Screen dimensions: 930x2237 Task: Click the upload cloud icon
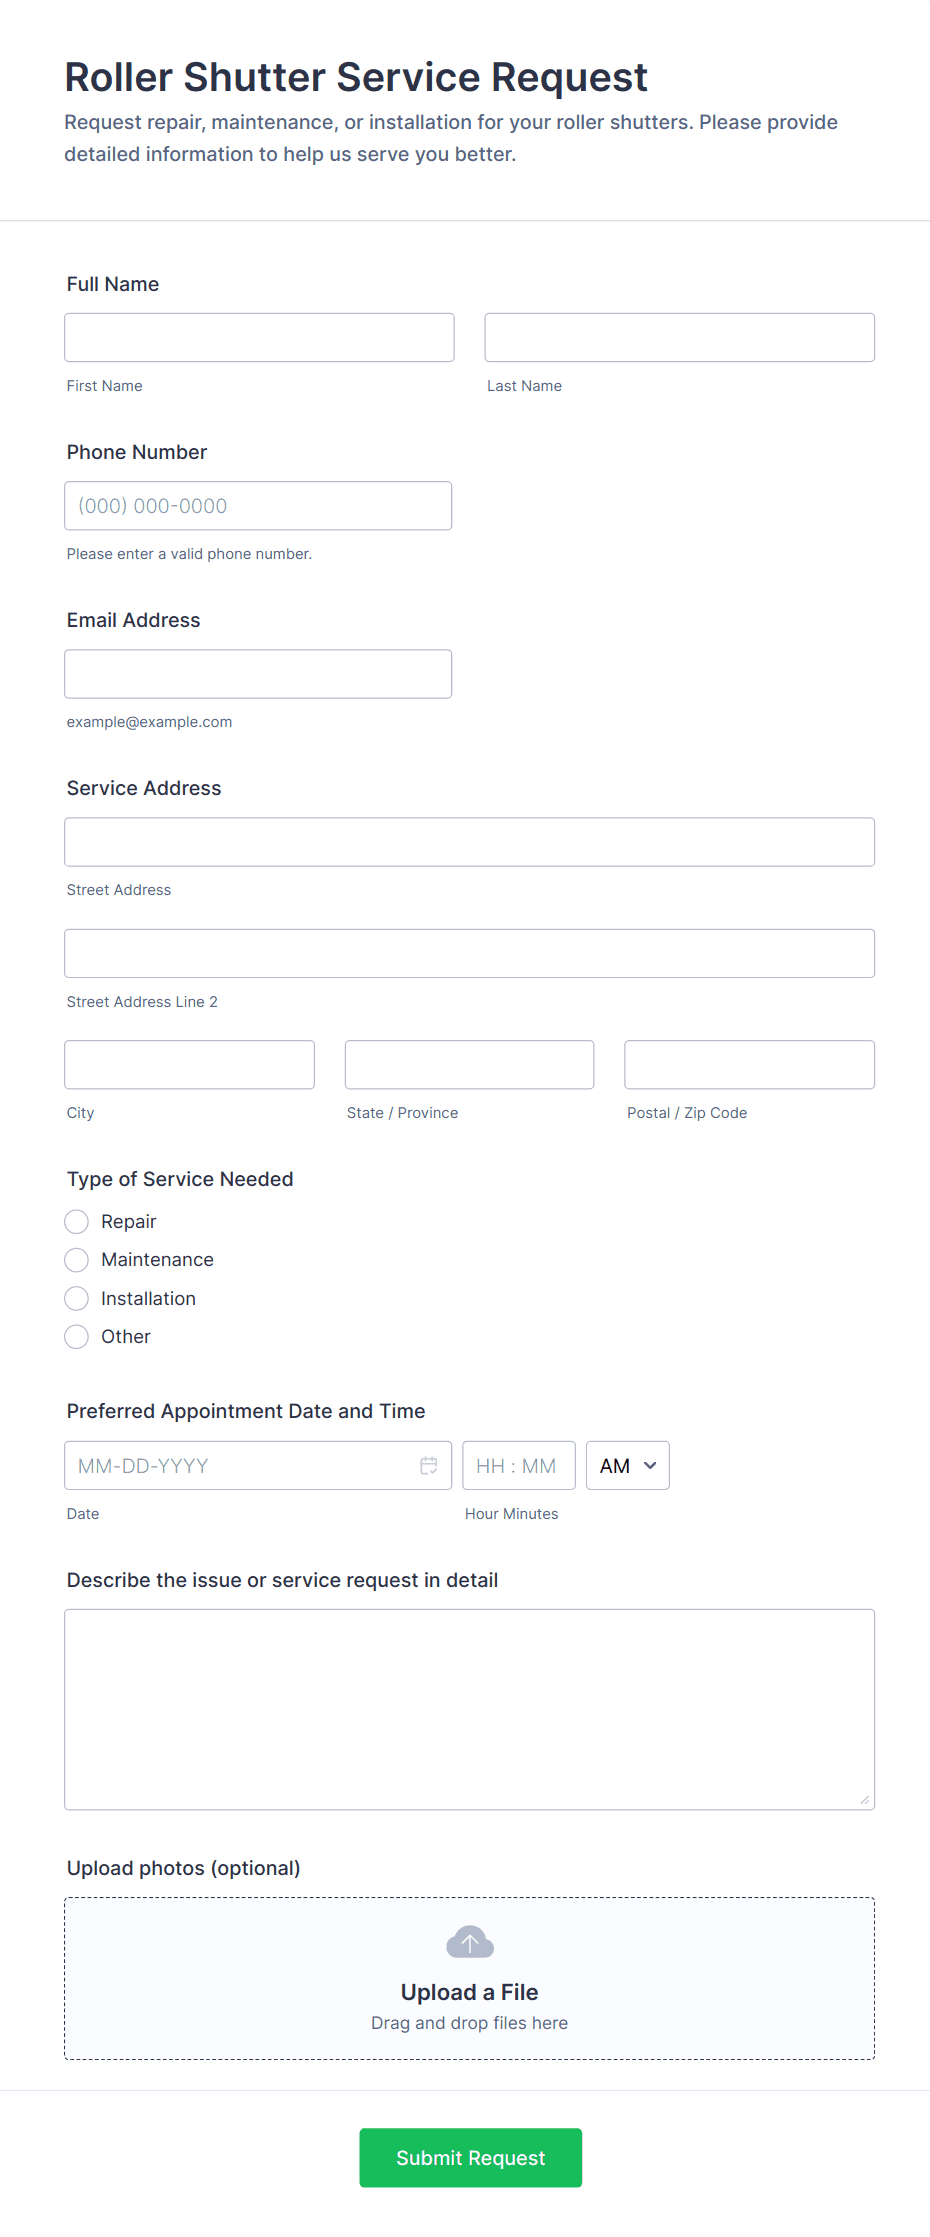pyautogui.click(x=469, y=1940)
